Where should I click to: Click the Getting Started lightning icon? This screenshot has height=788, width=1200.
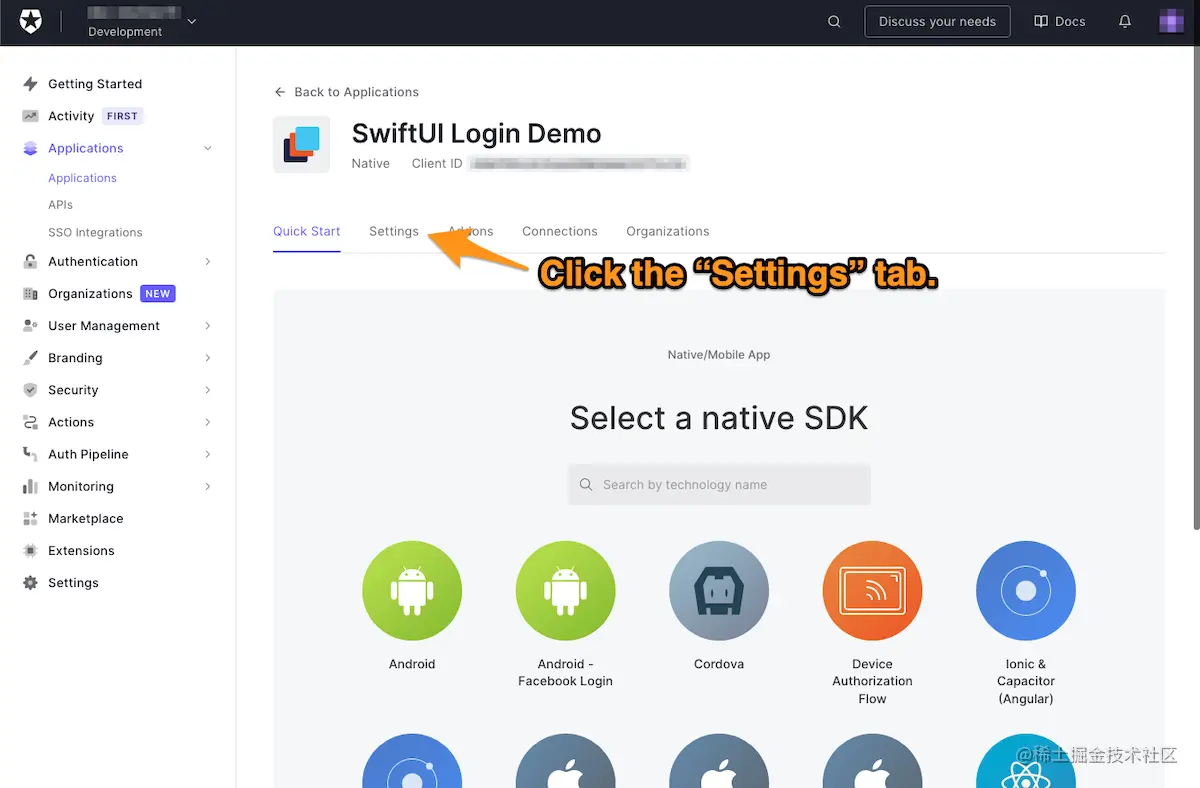pos(30,84)
